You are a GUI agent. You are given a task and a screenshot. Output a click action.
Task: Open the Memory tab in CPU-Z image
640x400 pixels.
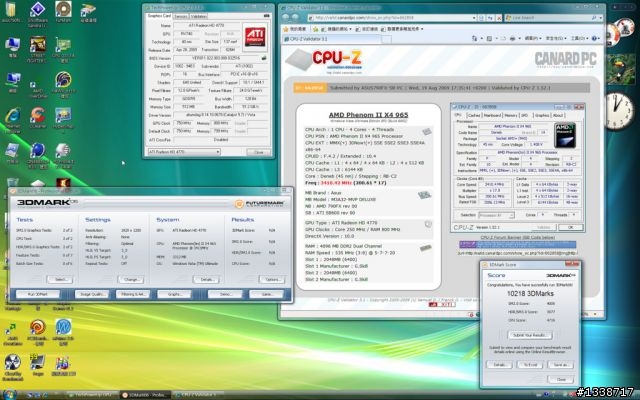pos(511,116)
